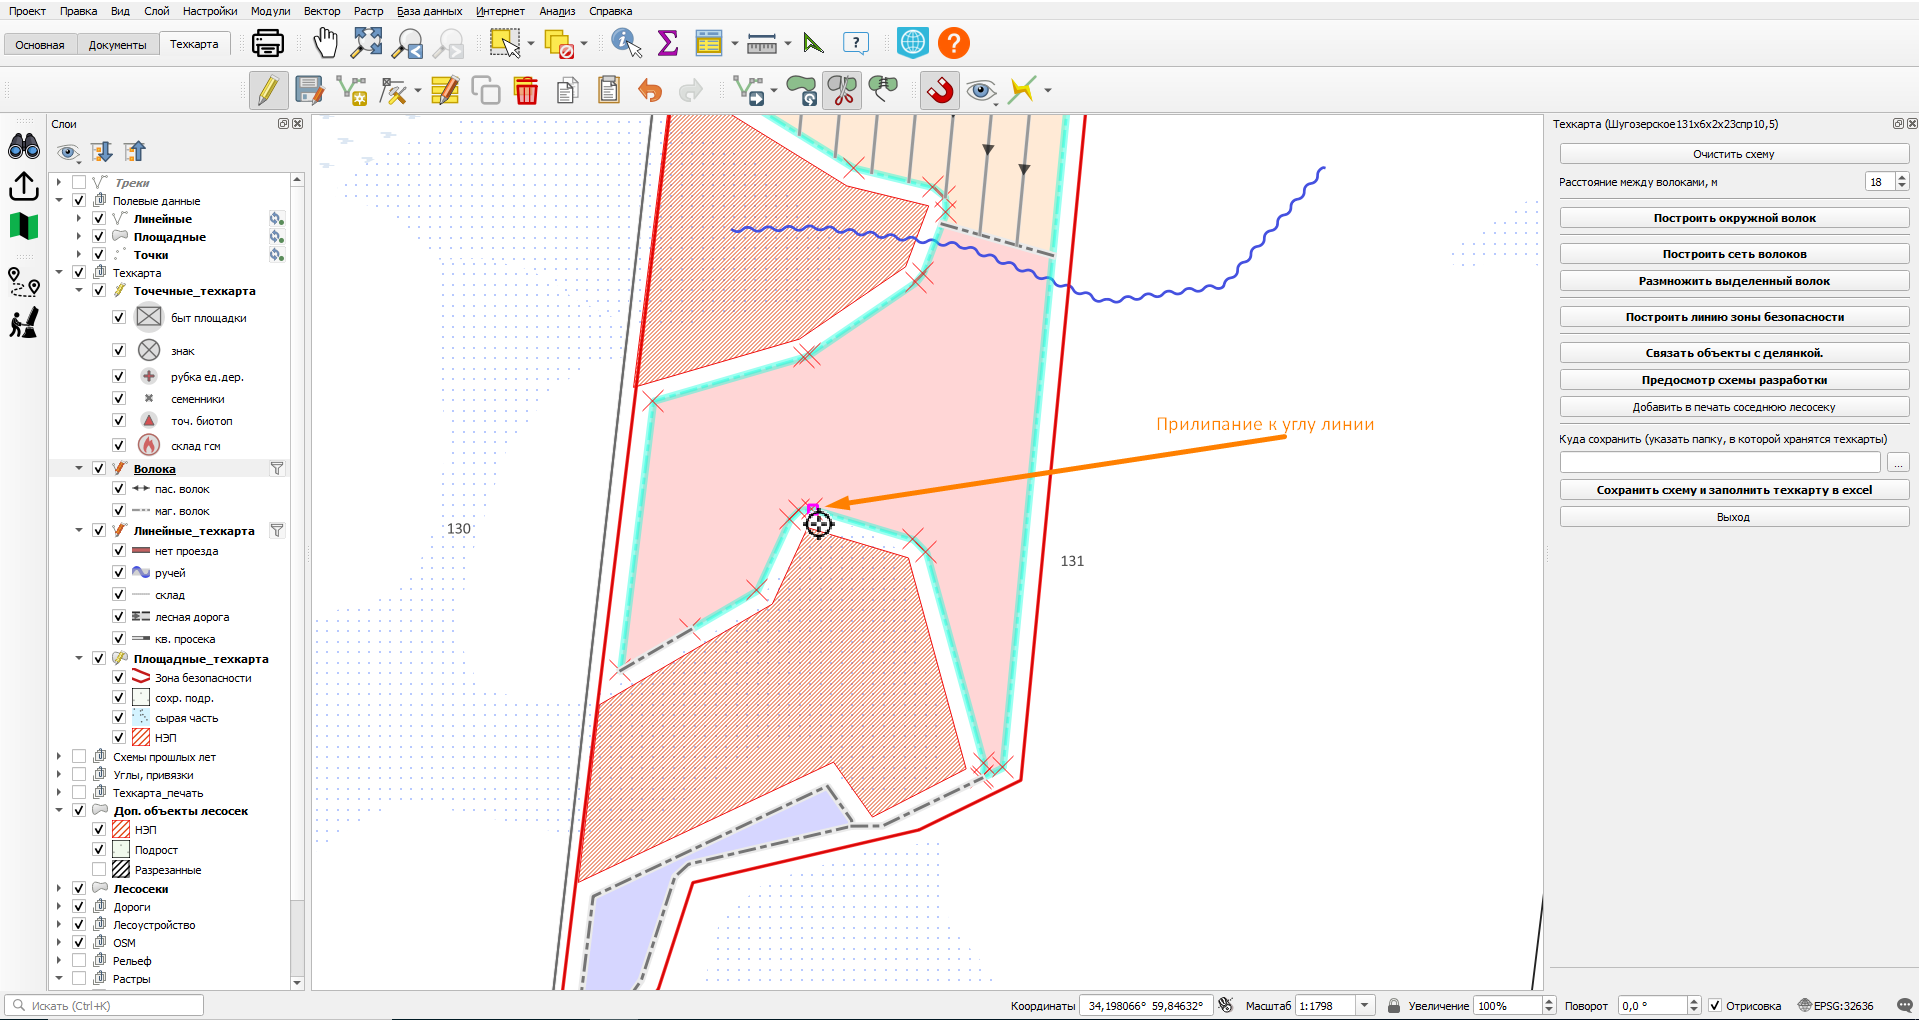Click the Построить сеть волоков button
Image resolution: width=1919 pixels, height=1020 pixels.
(x=1734, y=254)
